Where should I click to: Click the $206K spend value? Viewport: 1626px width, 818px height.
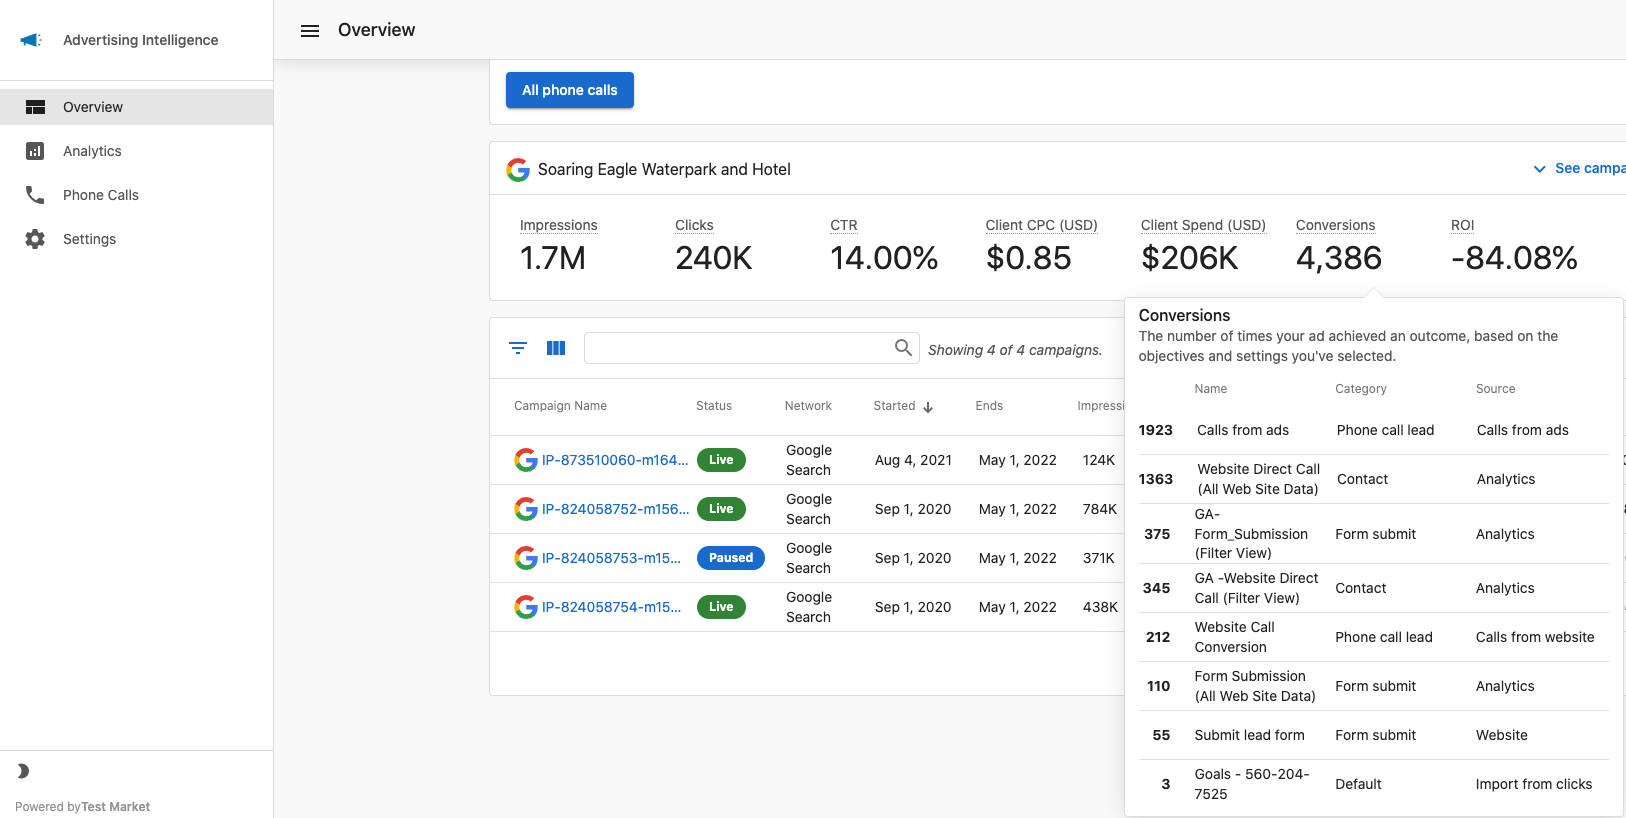point(1189,258)
